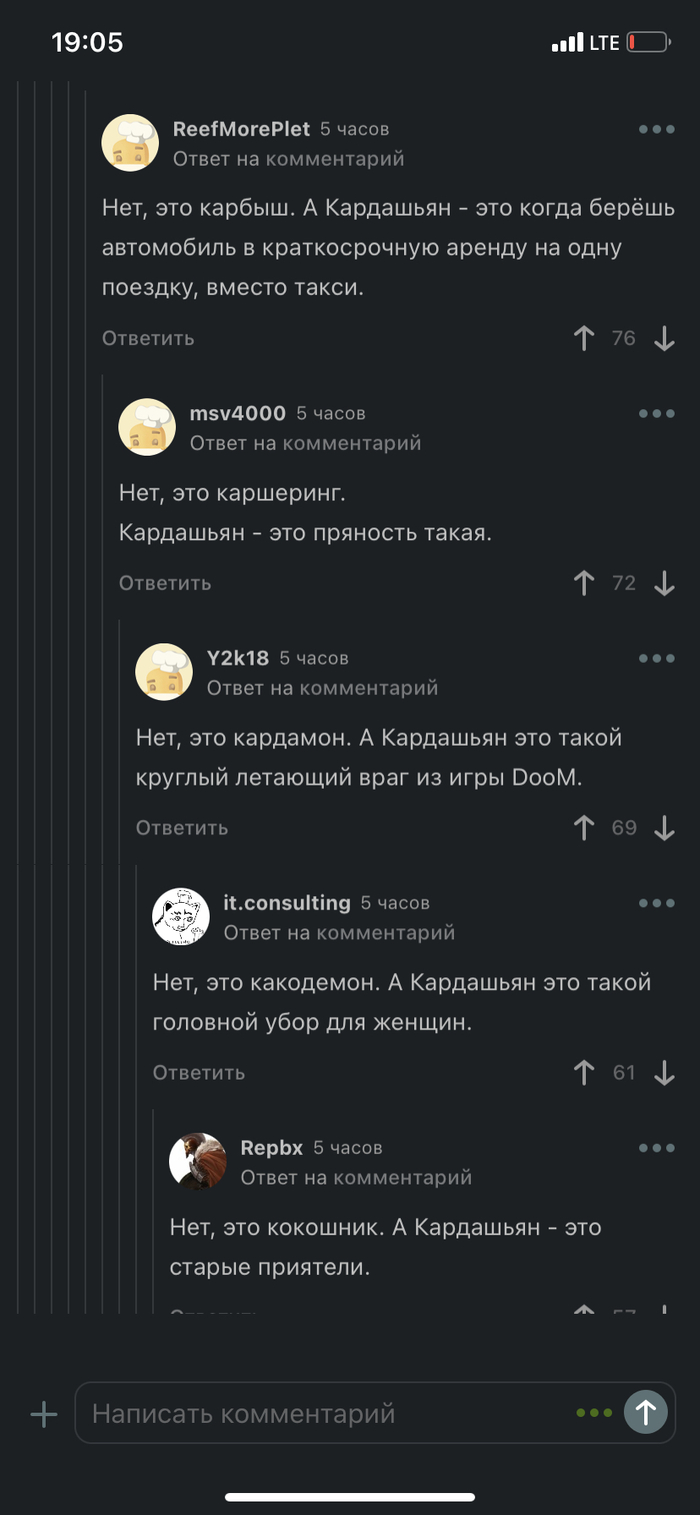The width and height of the screenshot is (700, 1515).
Task: Reply to ReefMorePlet's comment
Action: pyautogui.click(x=148, y=339)
